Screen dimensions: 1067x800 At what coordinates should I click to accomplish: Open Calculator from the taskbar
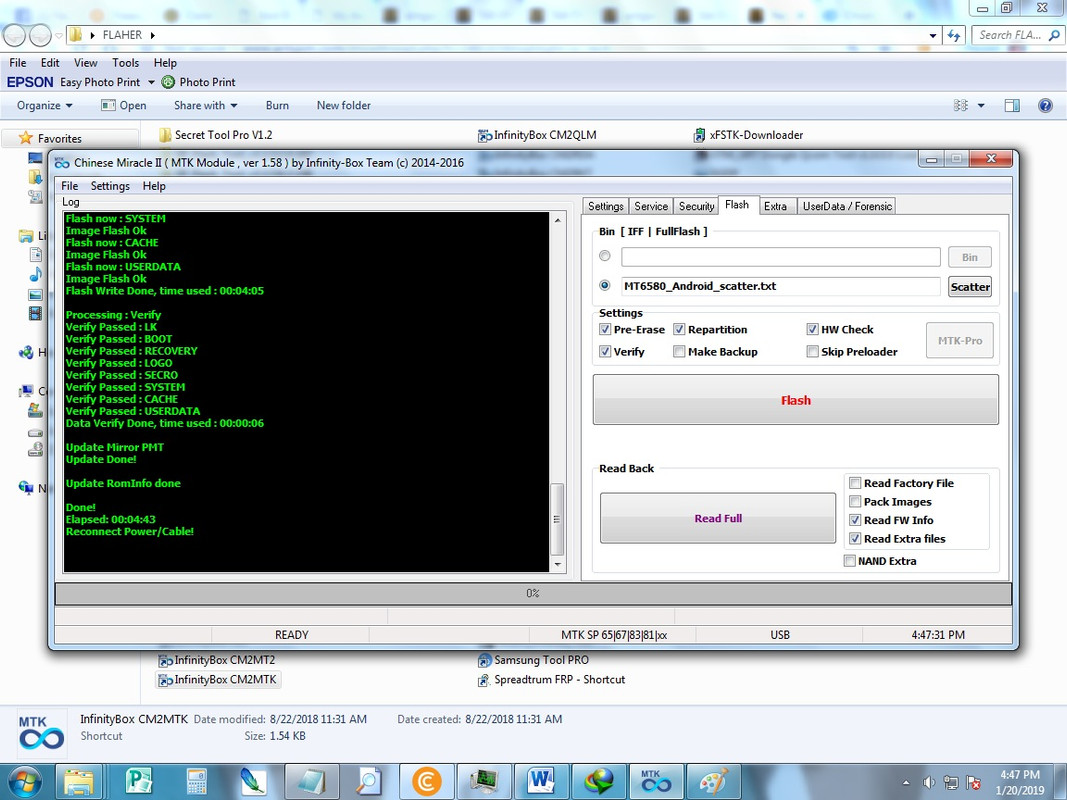197,782
